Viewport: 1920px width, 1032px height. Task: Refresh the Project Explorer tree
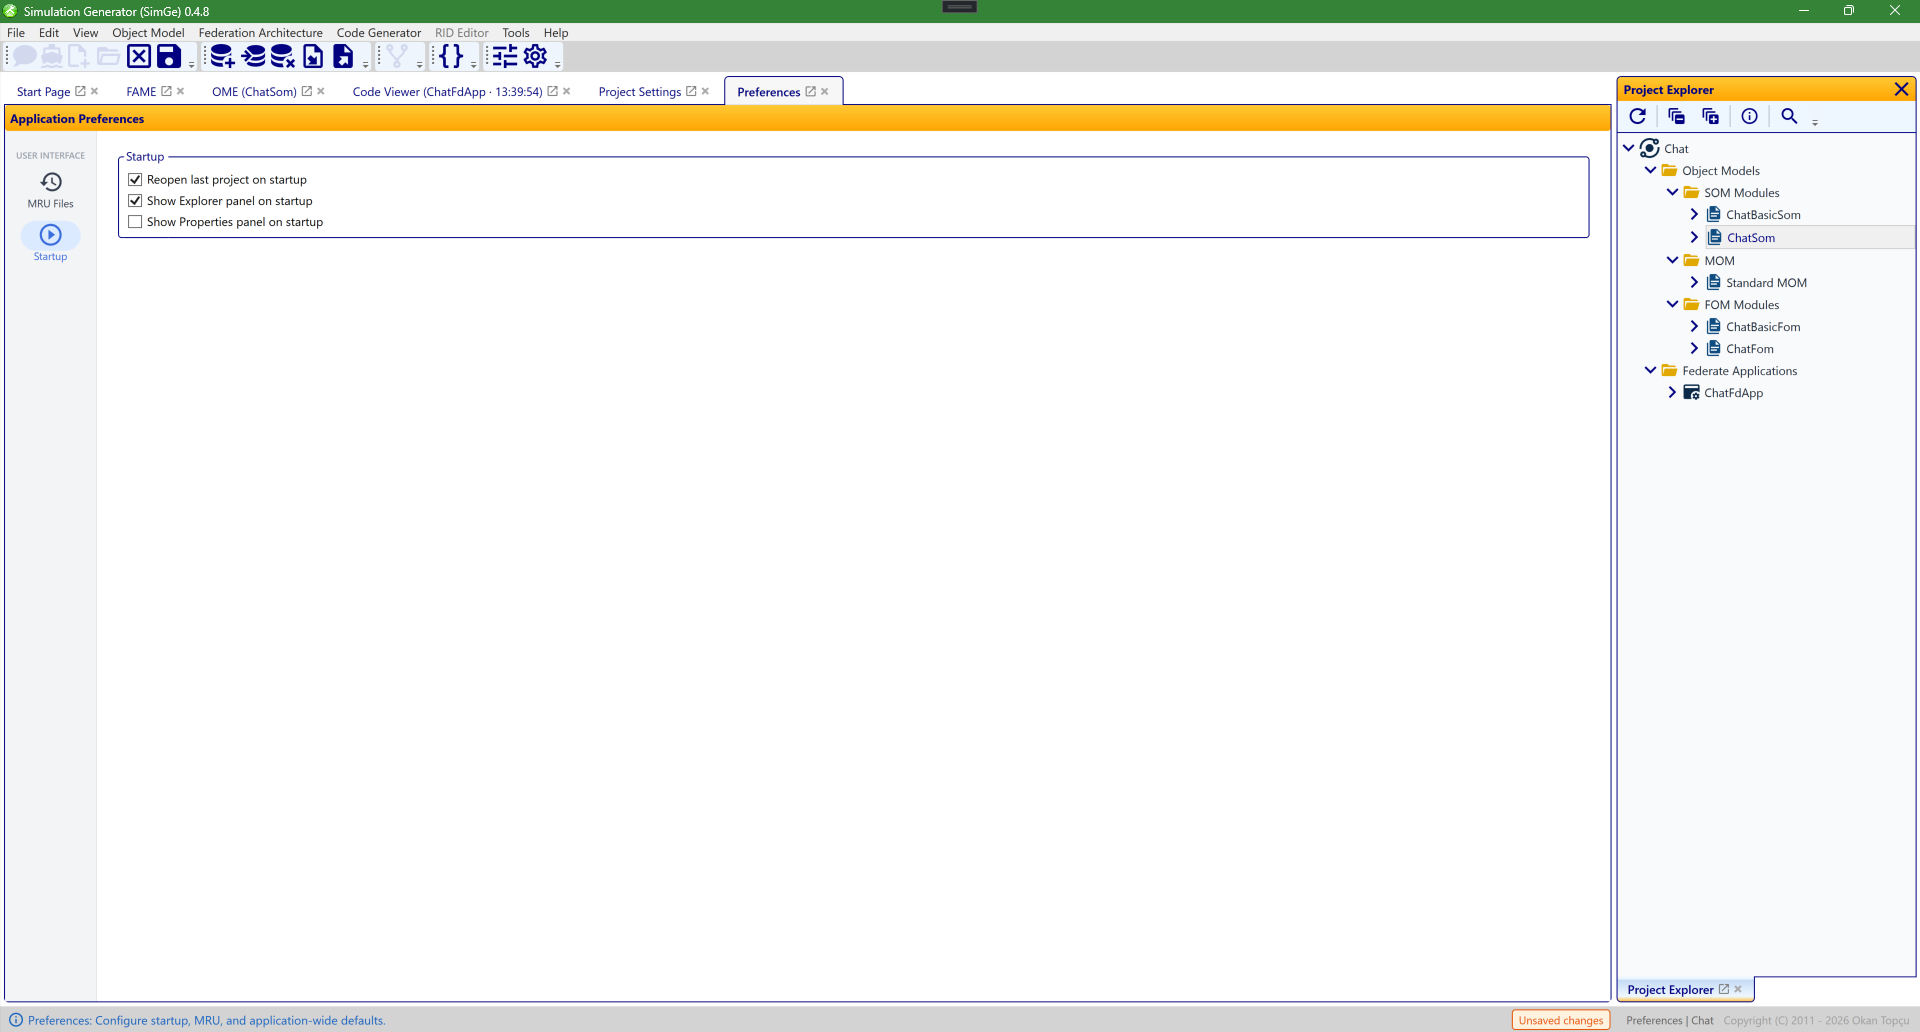1638,116
